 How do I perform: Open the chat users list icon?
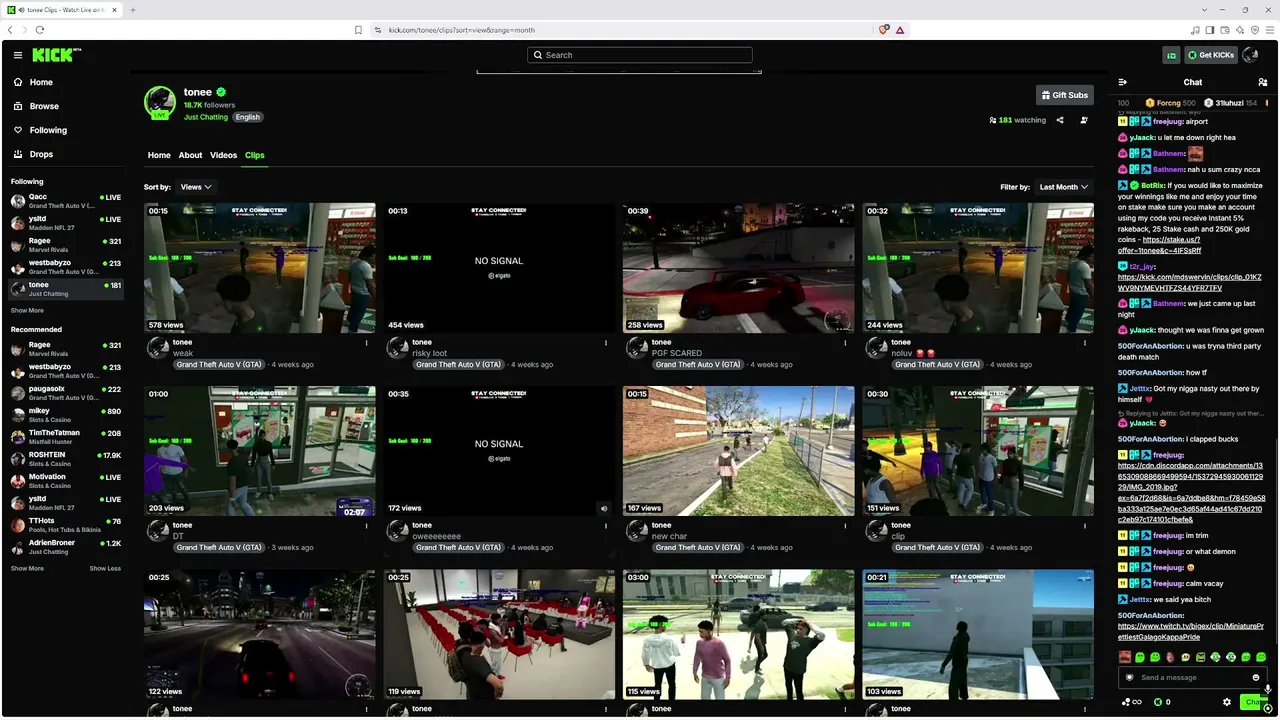tap(1262, 82)
